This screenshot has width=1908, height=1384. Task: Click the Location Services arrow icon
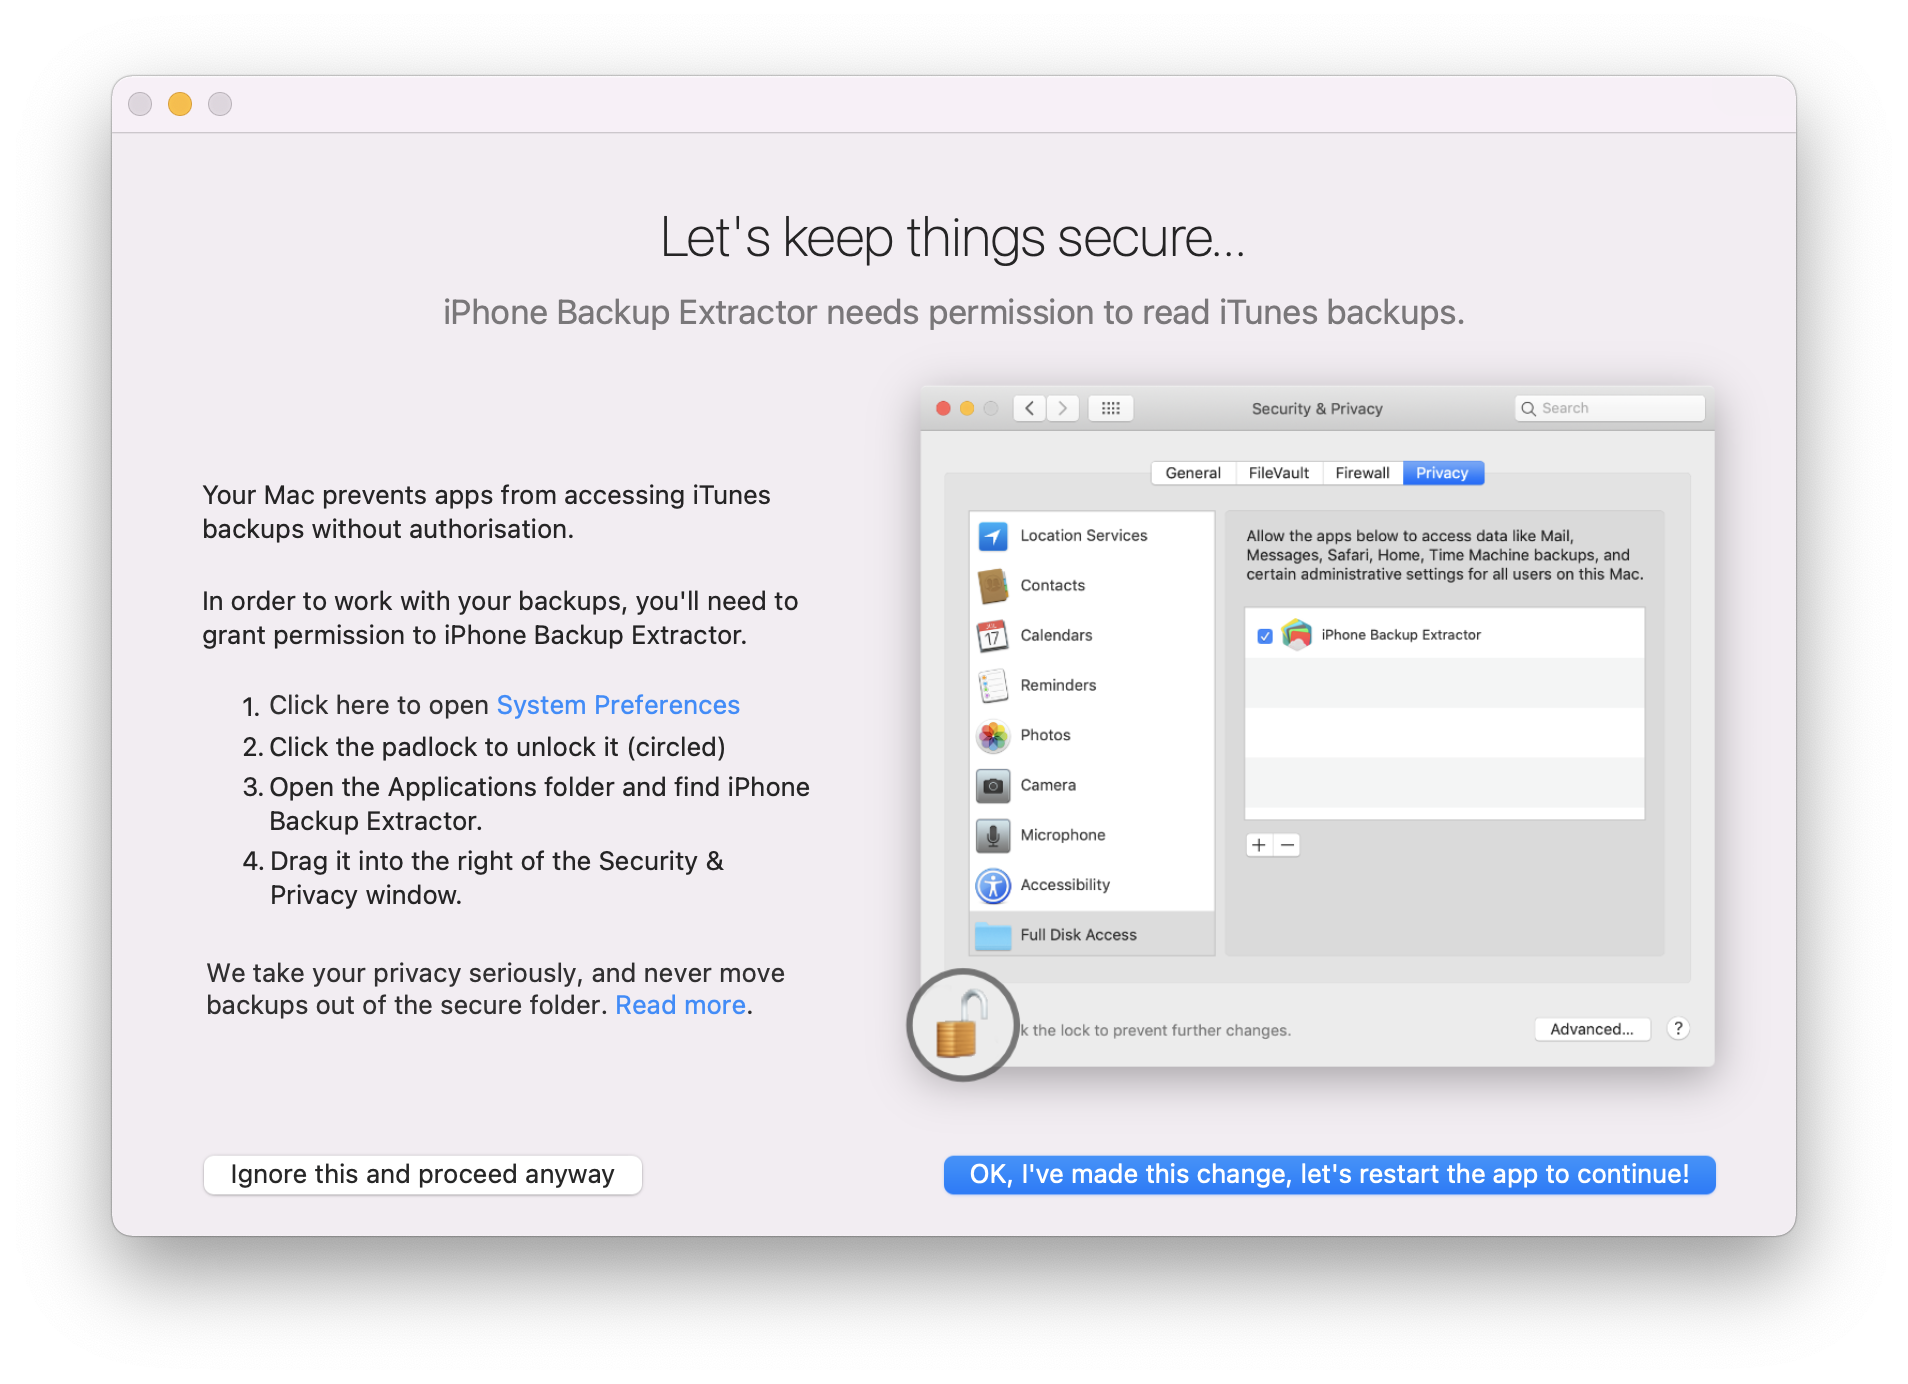pos(992,536)
